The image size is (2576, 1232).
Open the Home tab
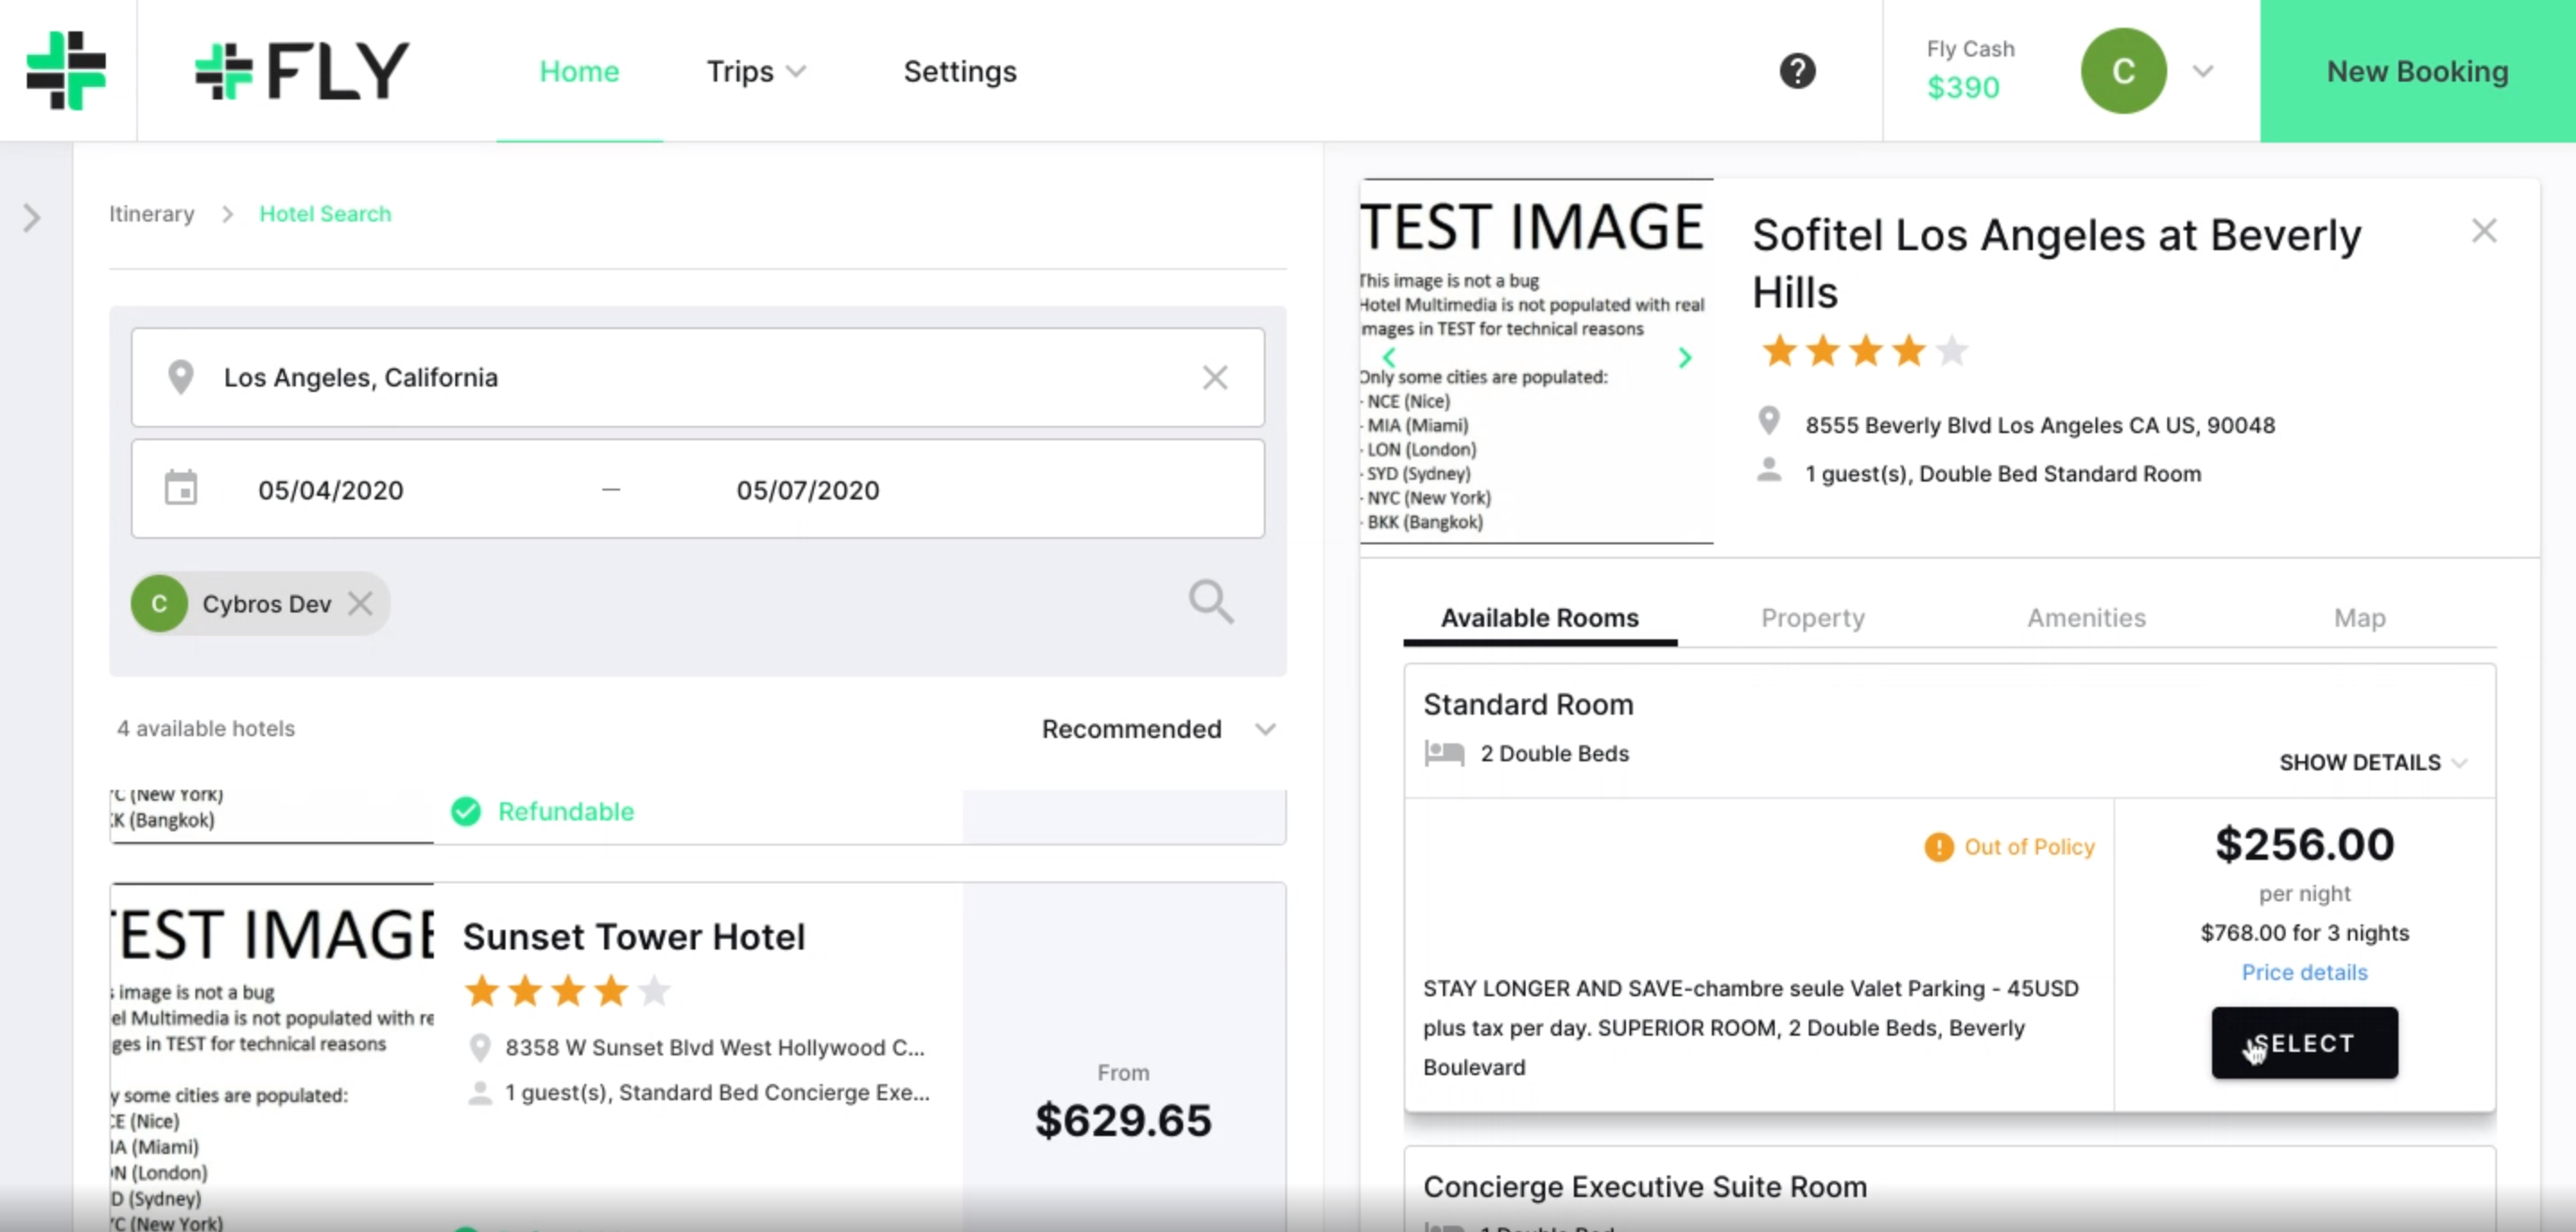(579, 71)
